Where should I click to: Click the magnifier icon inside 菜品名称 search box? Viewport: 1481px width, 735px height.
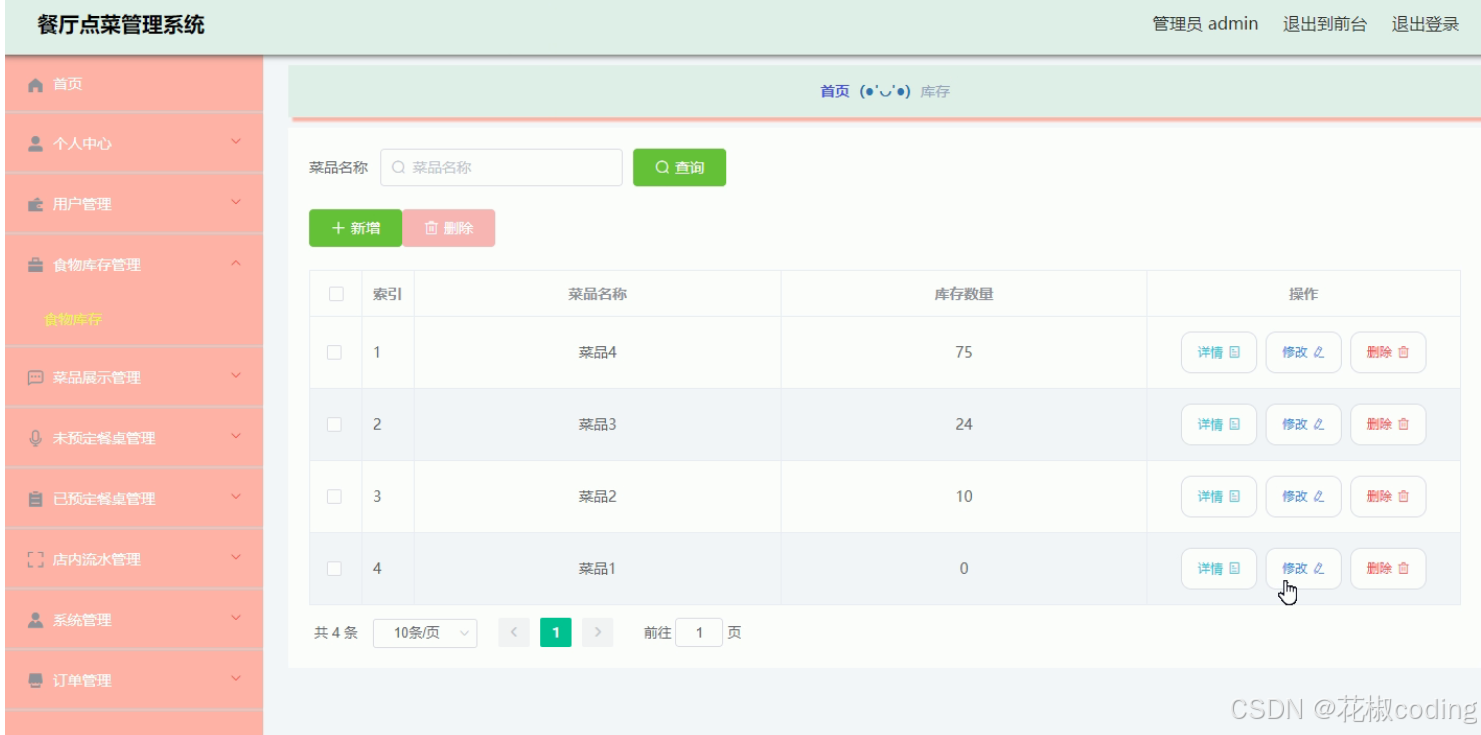pos(399,168)
